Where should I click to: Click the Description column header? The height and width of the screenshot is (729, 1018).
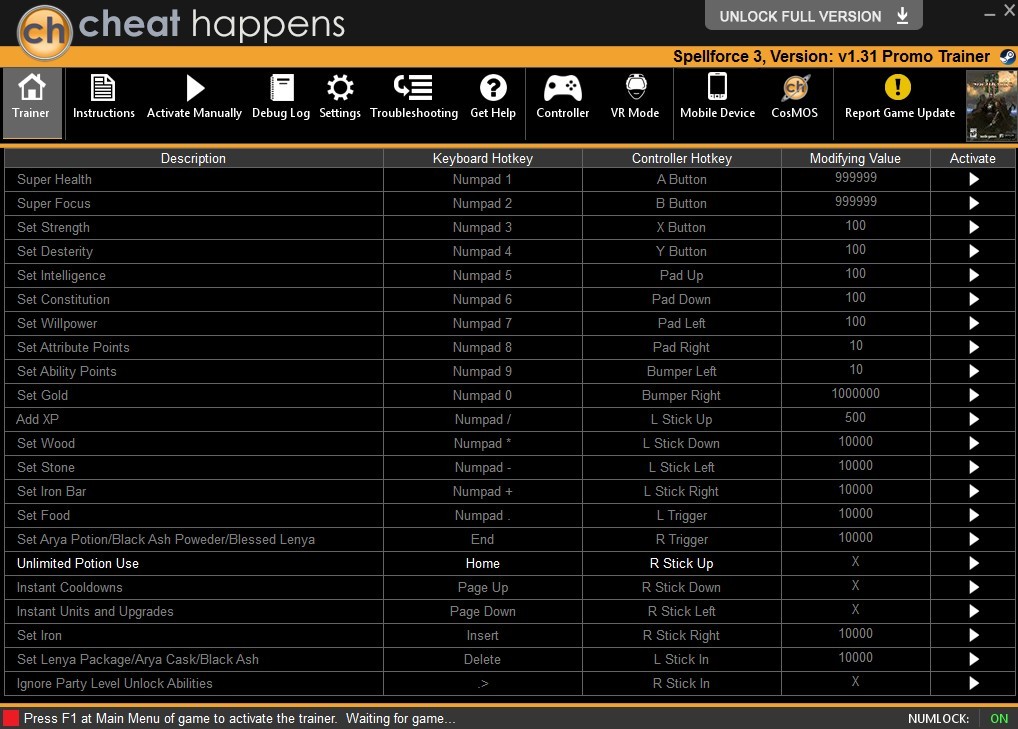pos(193,158)
